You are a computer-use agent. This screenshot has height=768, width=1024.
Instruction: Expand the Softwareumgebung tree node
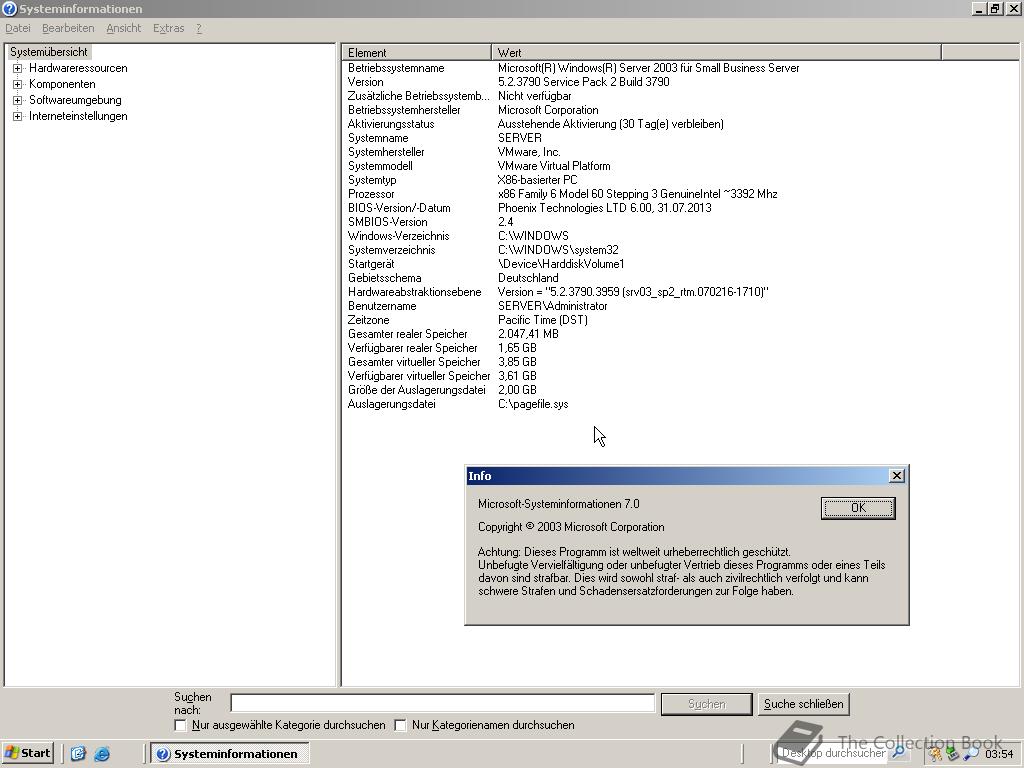(x=18, y=101)
